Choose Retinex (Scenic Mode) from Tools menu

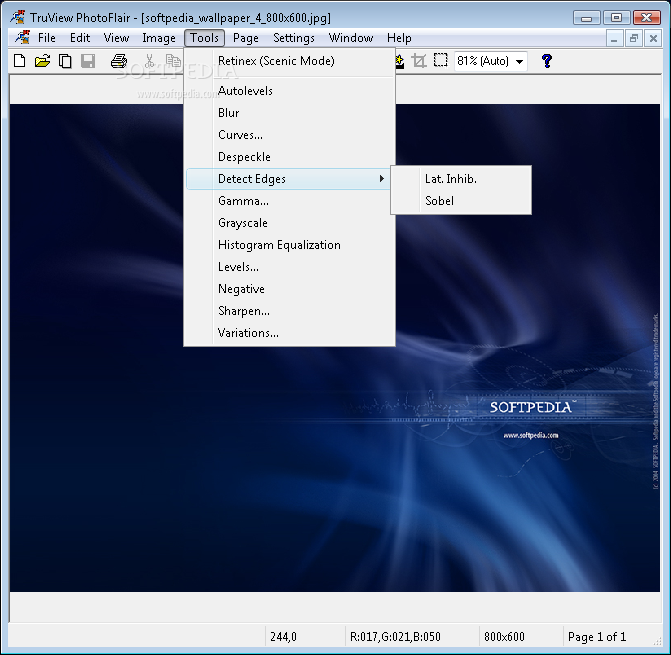(290, 61)
